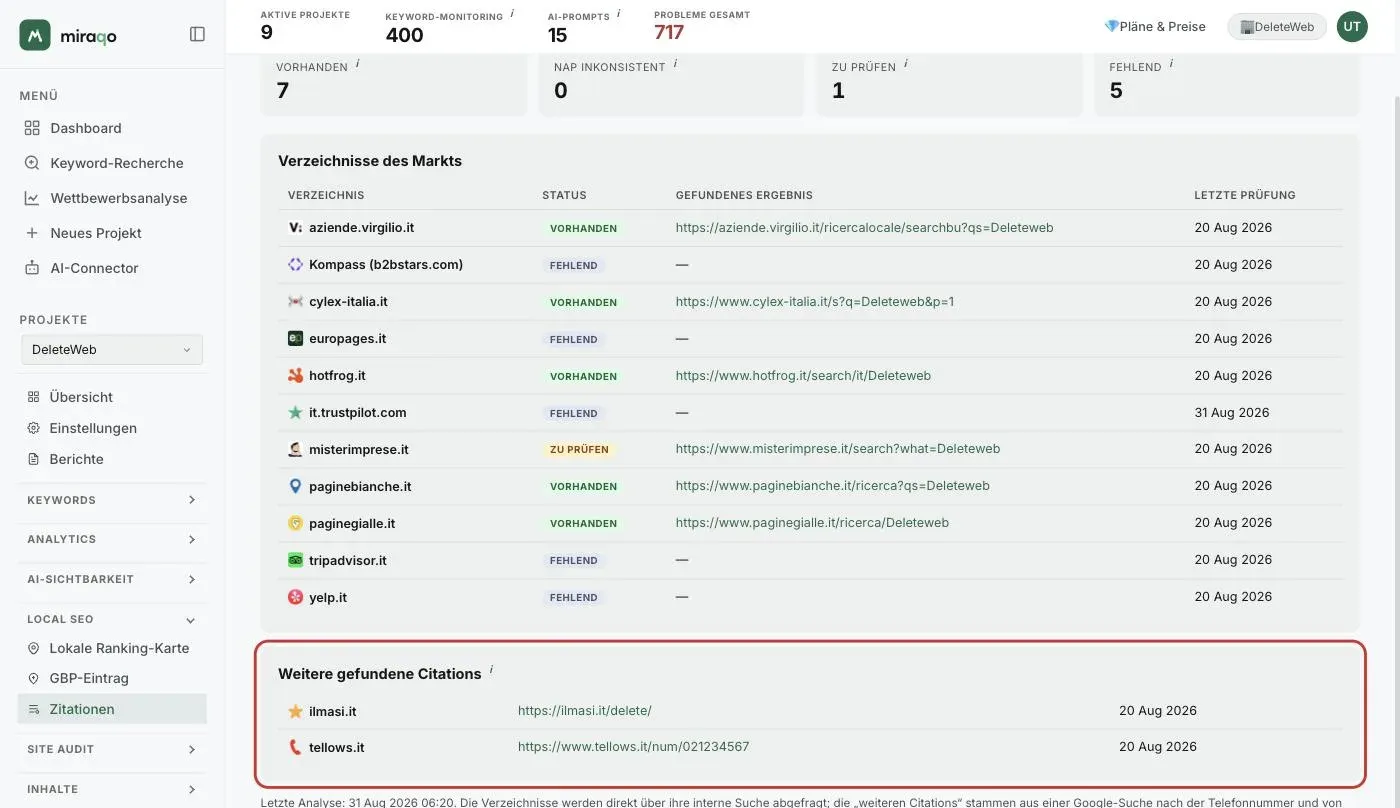This screenshot has height=808, width=1400.
Task: Click the Dashboard grid icon
Action: 32,128
